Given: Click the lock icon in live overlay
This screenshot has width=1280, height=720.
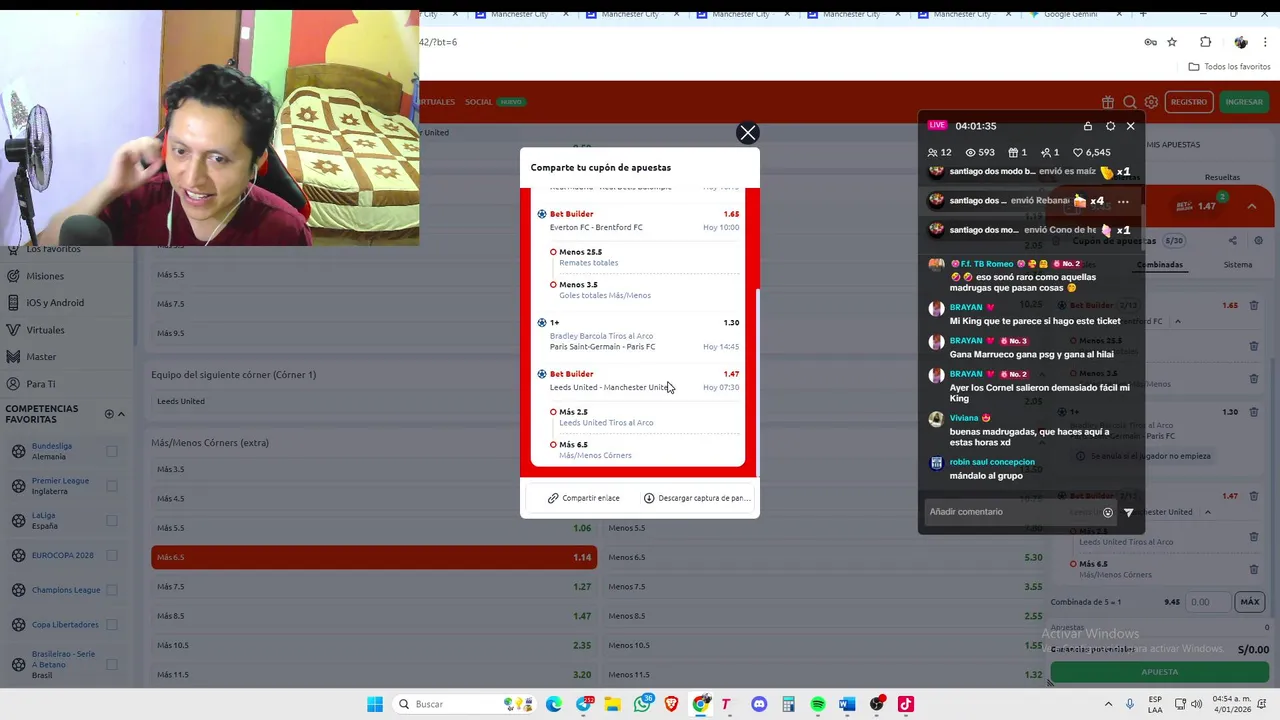Looking at the screenshot, I should point(1088,126).
